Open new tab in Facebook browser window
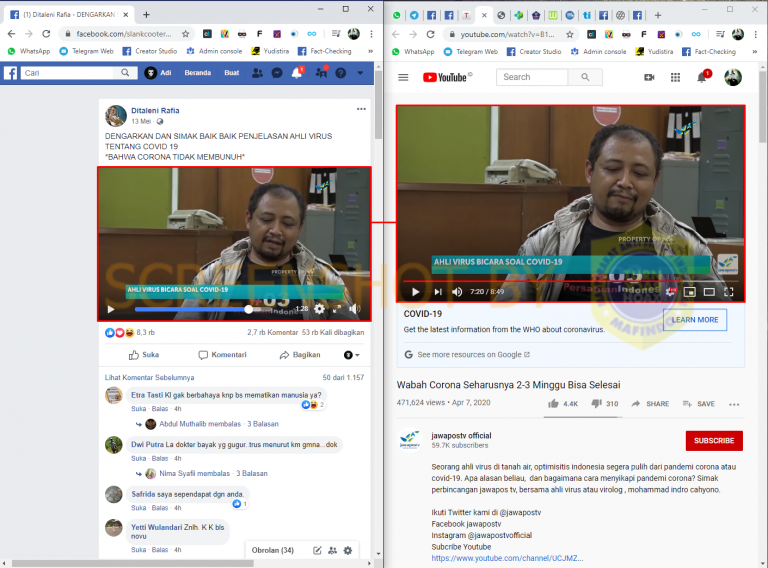The height and width of the screenshot is (568, 768). point(146,15)
